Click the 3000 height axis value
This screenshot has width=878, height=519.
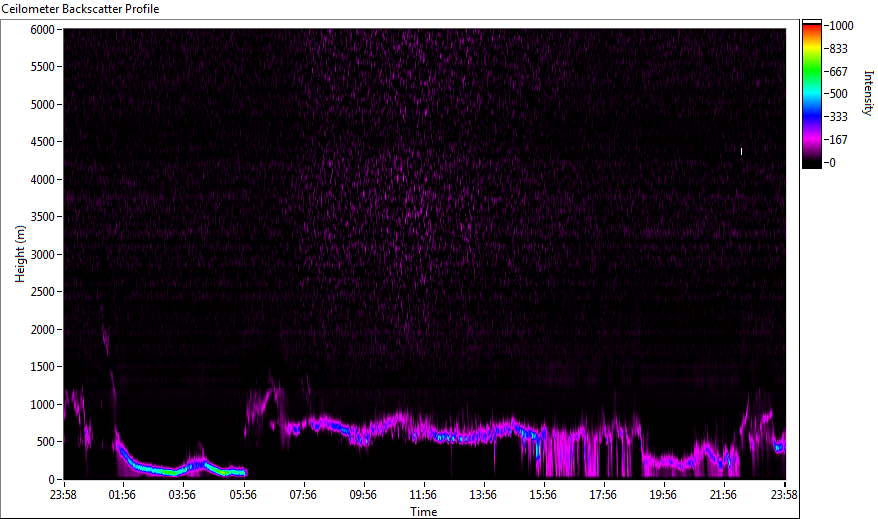coord(43,255)
